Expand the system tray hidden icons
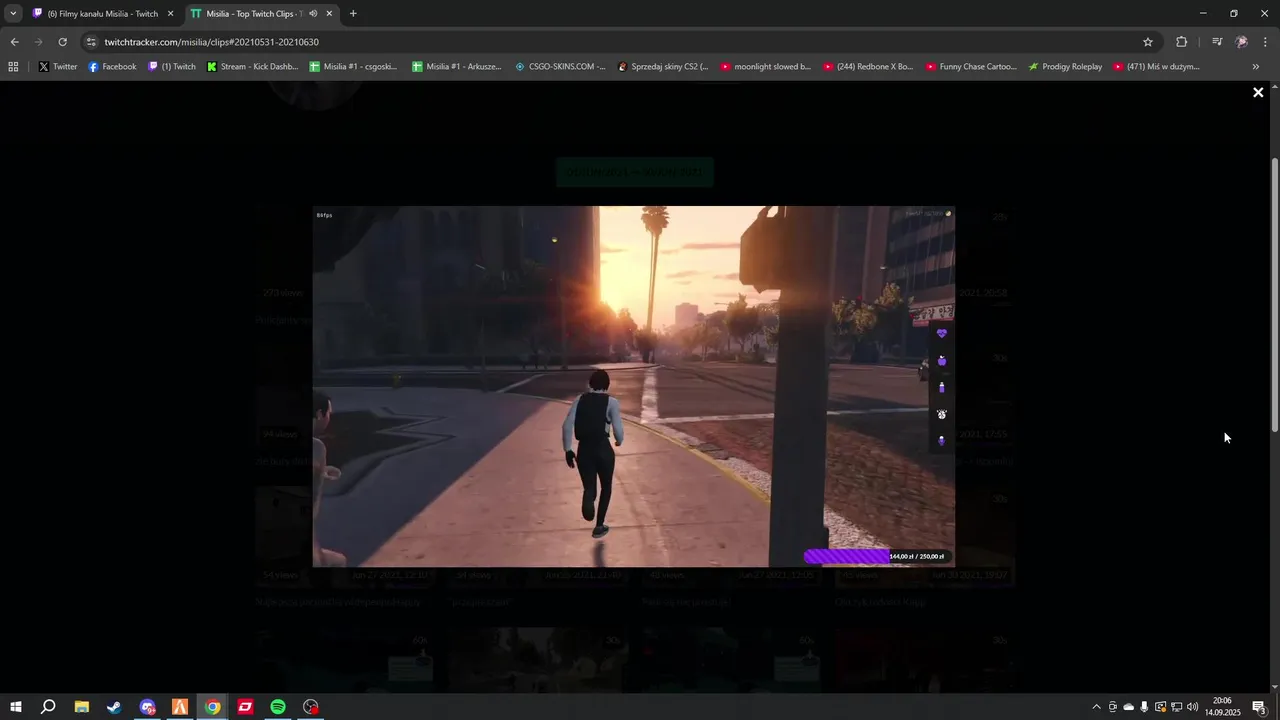 coord(1096,707)
